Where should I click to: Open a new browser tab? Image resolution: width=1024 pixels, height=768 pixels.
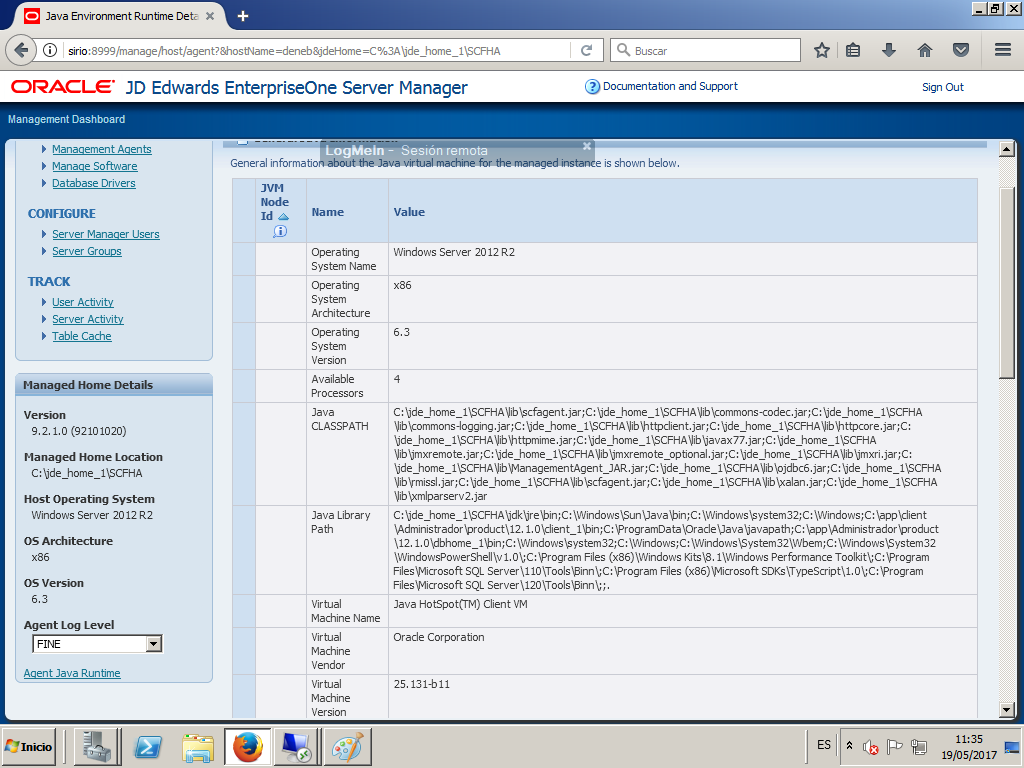click(x=243, y=16)
